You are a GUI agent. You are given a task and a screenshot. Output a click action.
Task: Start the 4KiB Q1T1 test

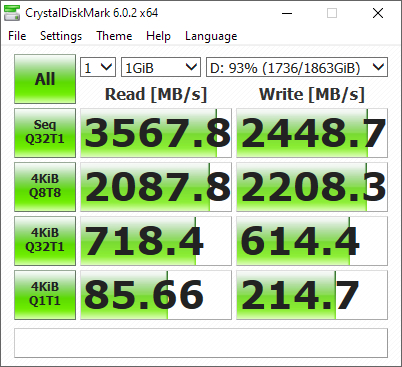[45, 295]
